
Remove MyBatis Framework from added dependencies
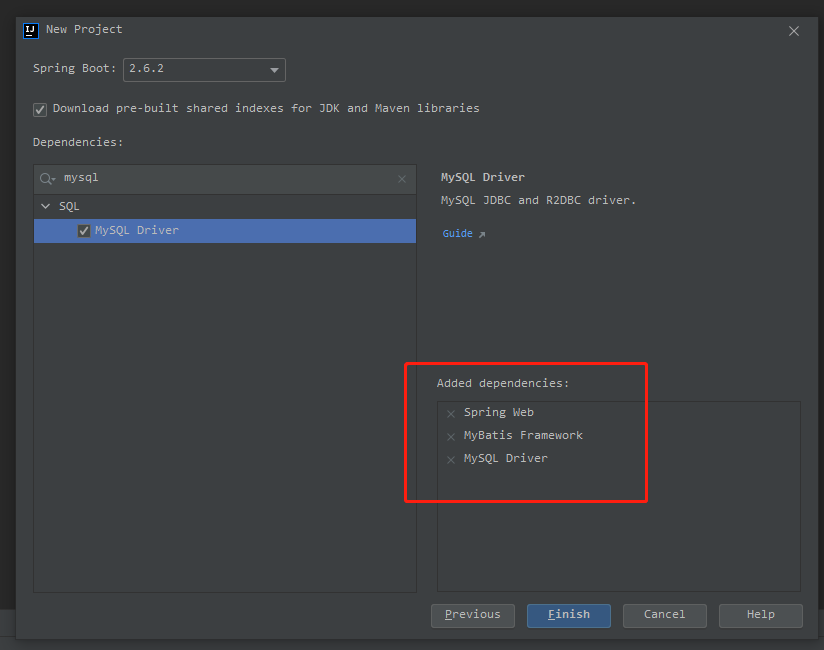click(450, 437)
